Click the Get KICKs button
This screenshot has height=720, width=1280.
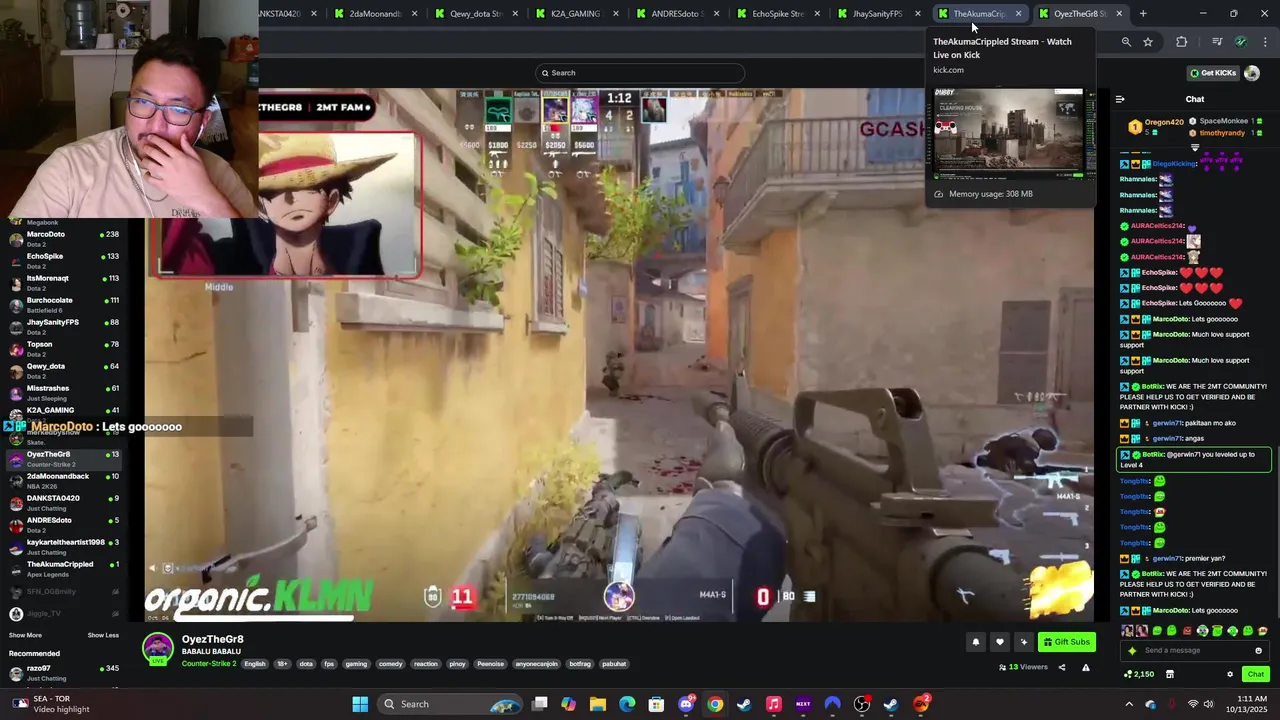click(1213, 73)
